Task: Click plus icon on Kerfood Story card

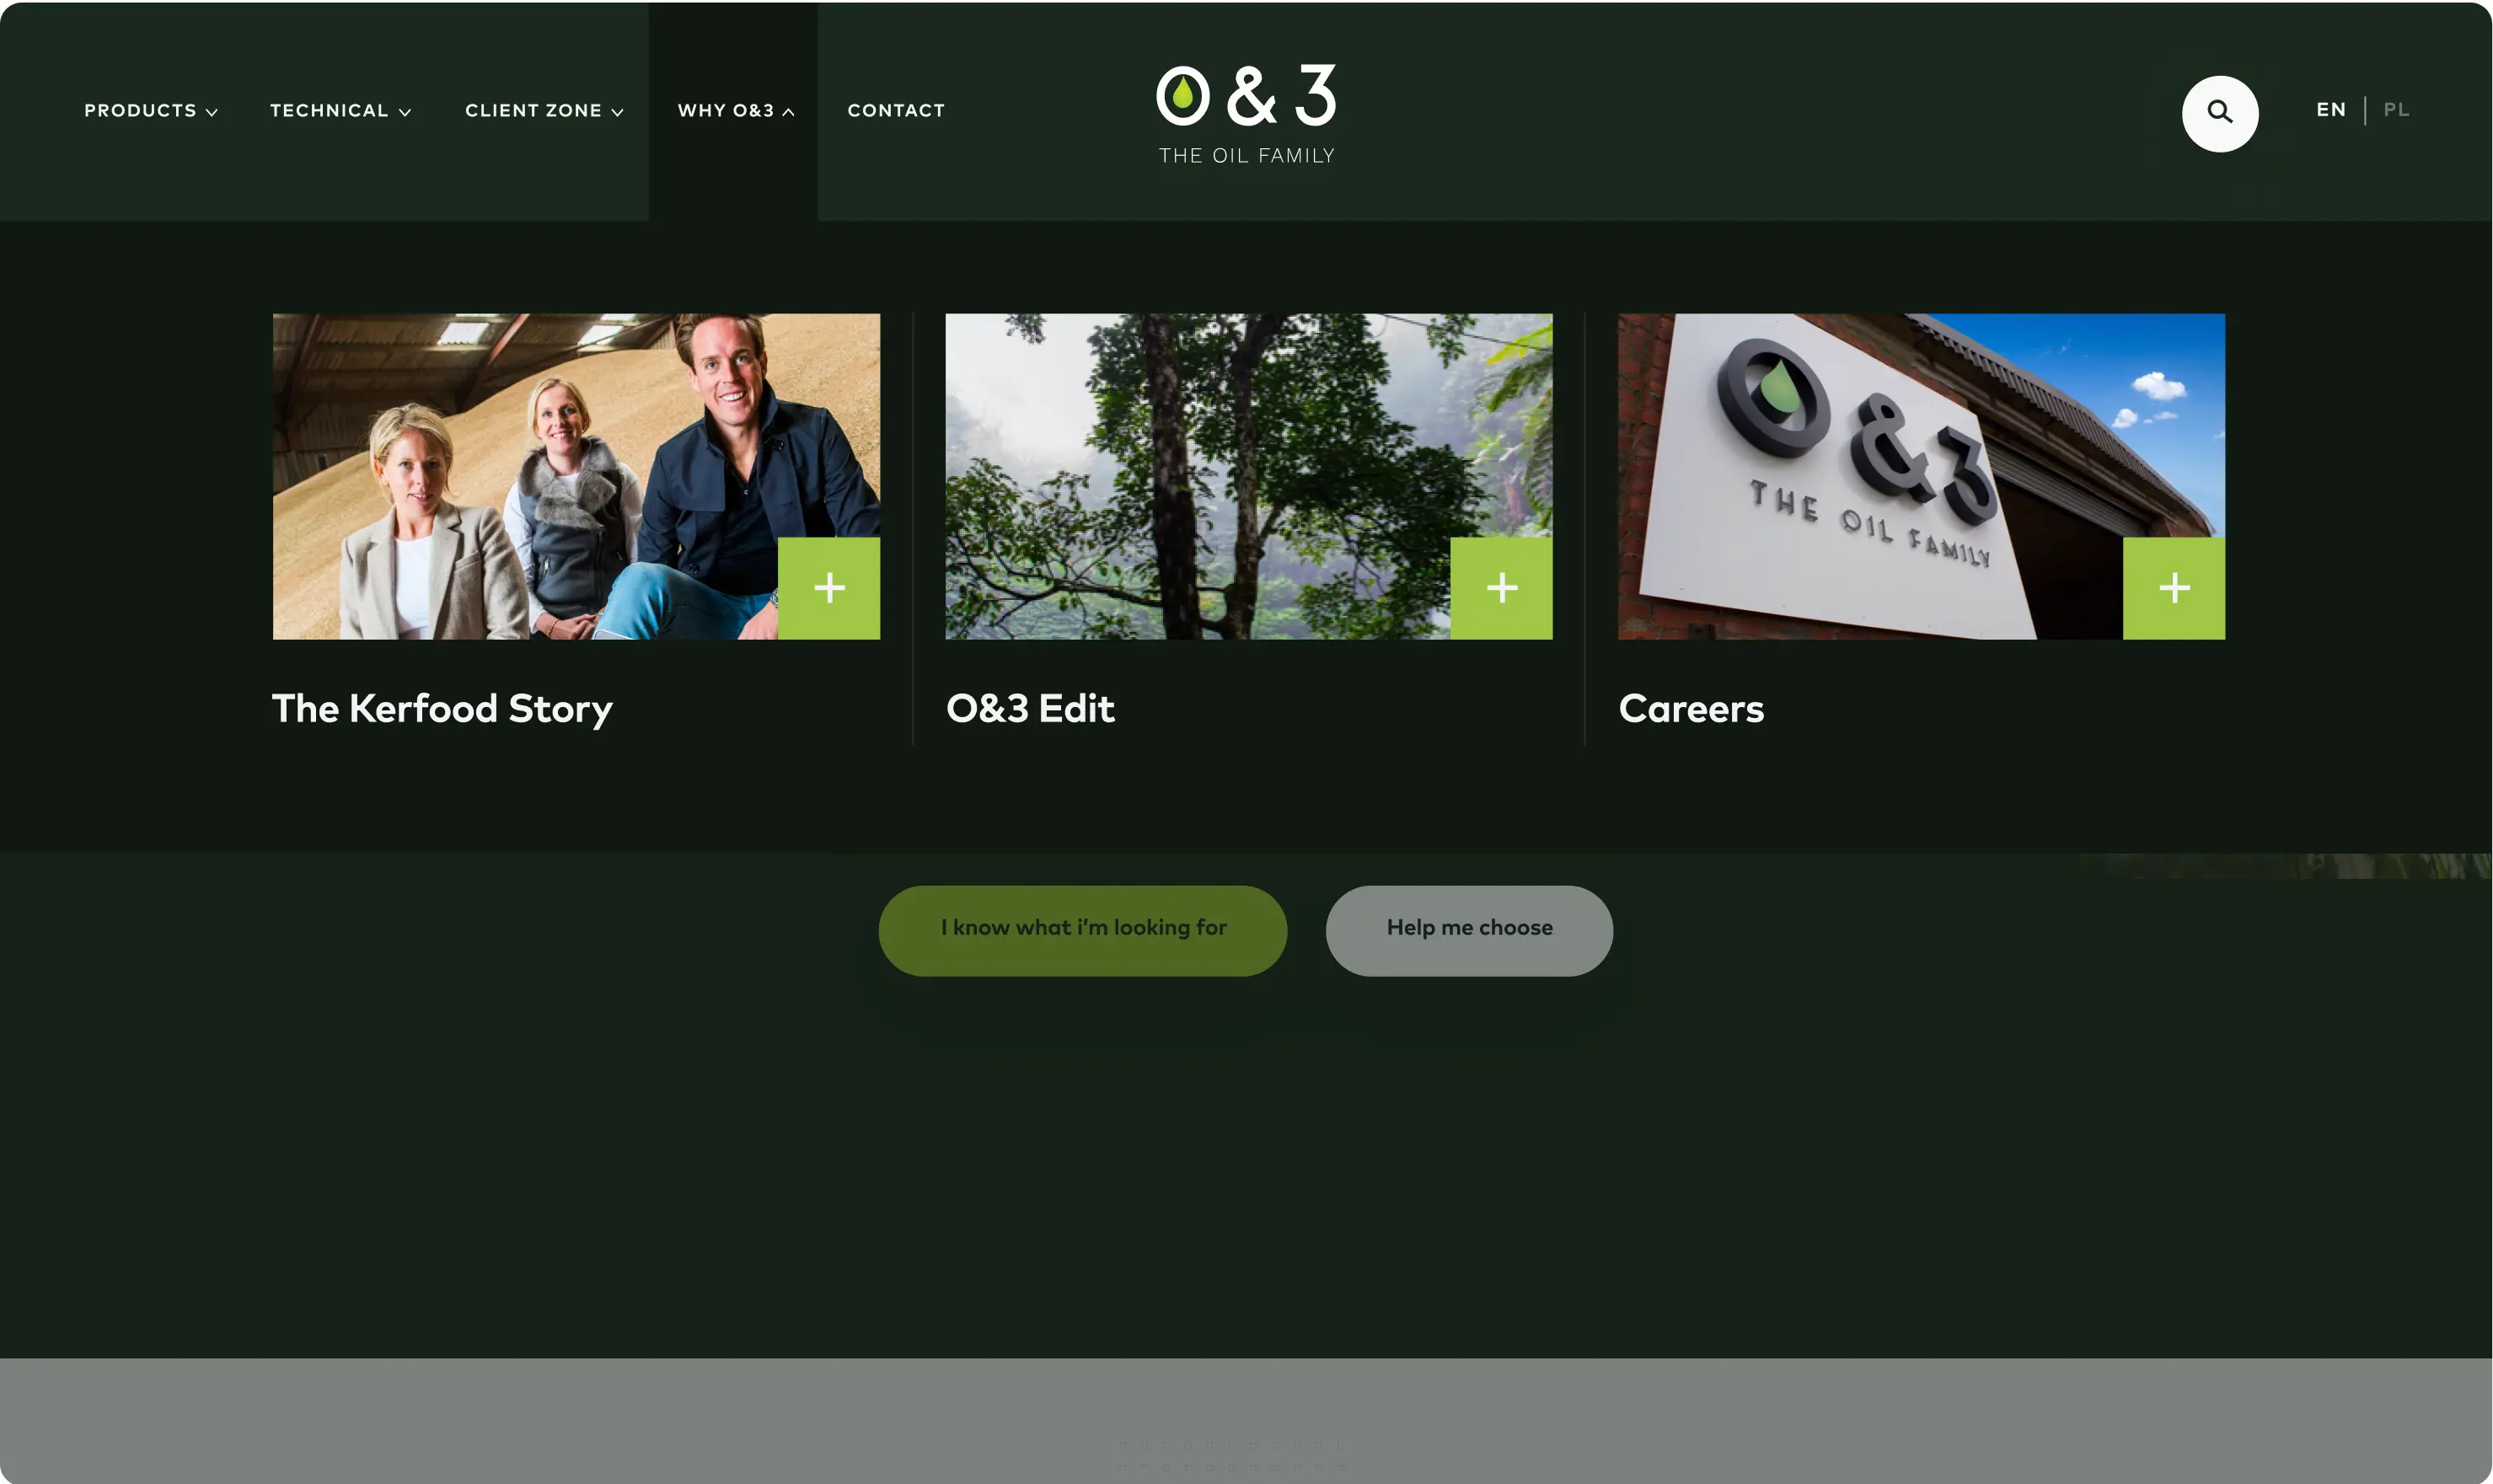Action: coord(828,588)
